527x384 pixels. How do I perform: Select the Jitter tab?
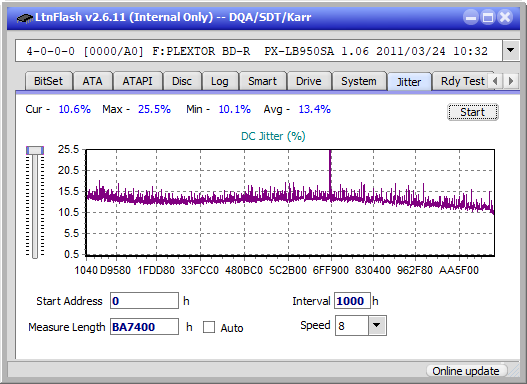[409, 82]
